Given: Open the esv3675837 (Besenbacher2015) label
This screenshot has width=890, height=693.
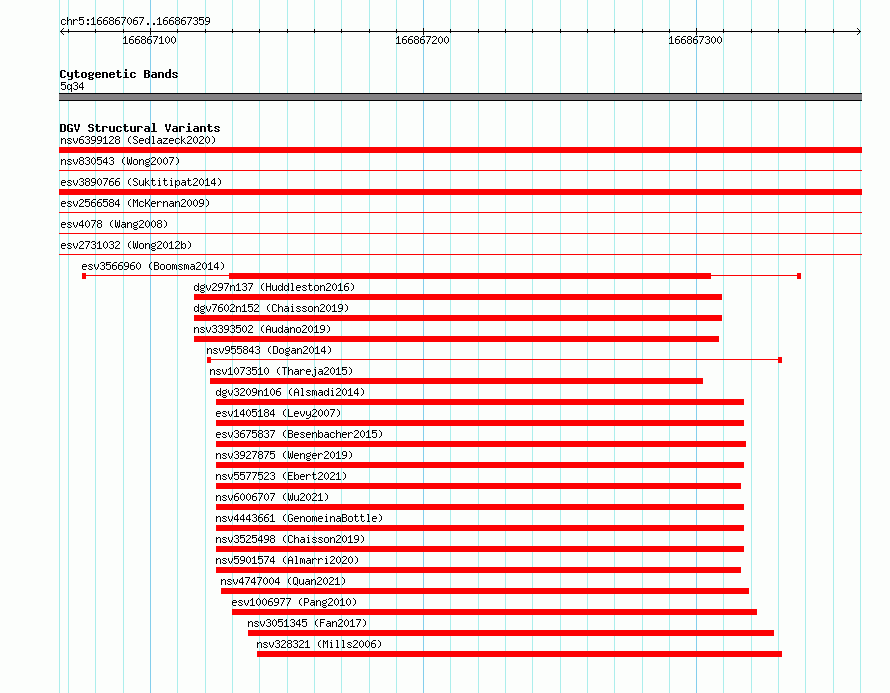Looking at the screenshot, I should click(x=299, y=434).
